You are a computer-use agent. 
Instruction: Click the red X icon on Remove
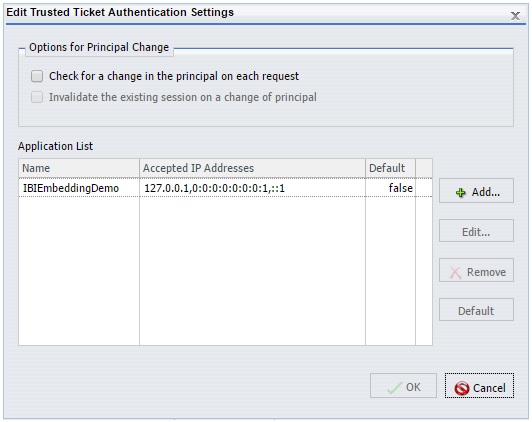pos(455,272)
